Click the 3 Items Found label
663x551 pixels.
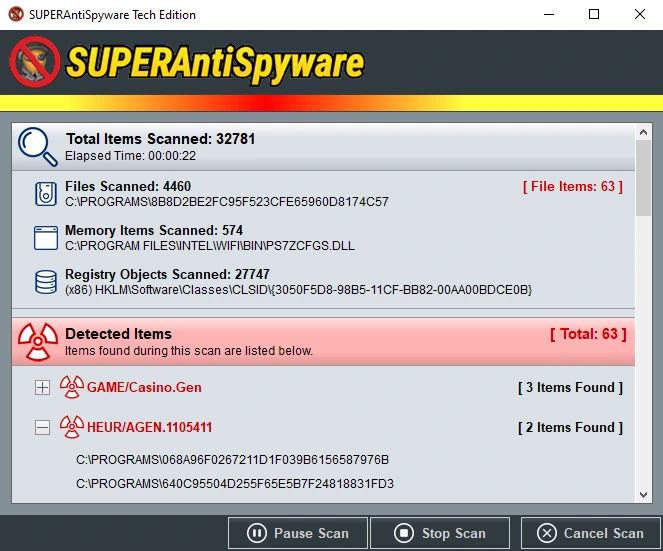570,387
